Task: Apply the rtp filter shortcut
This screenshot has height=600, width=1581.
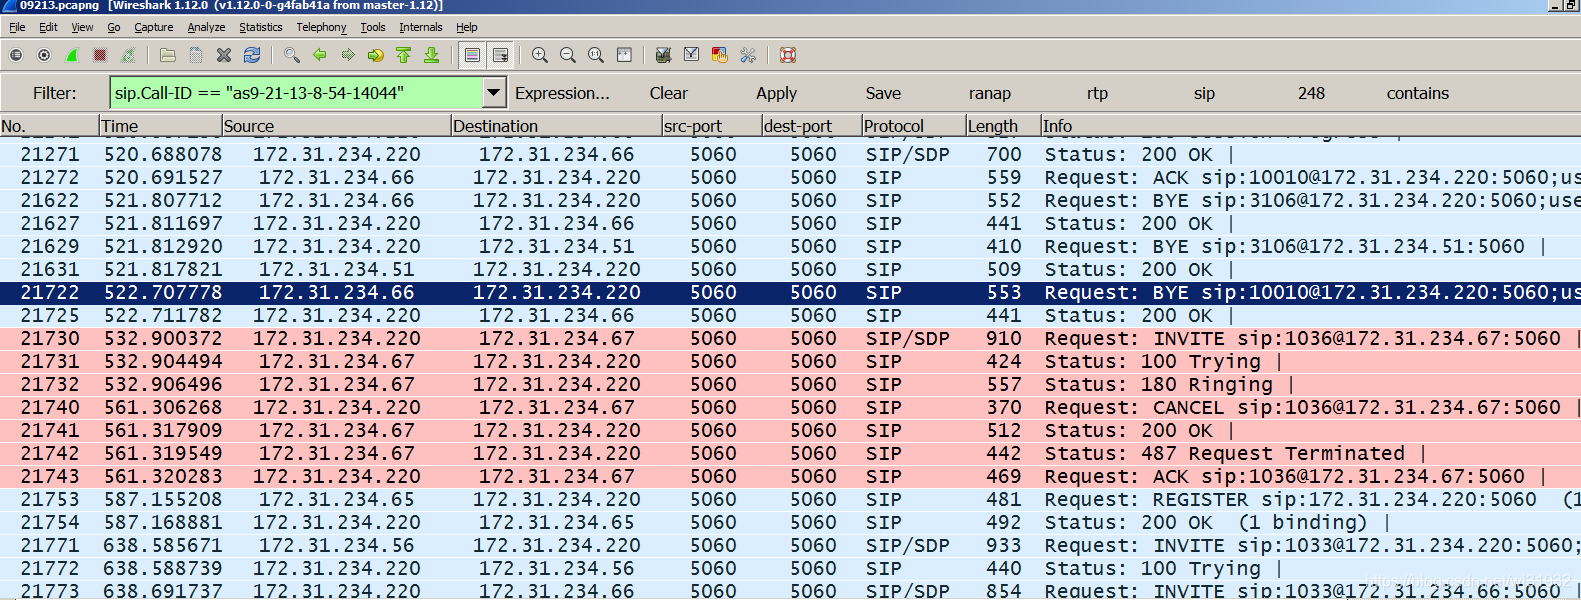Action: tap(1097, 93)
